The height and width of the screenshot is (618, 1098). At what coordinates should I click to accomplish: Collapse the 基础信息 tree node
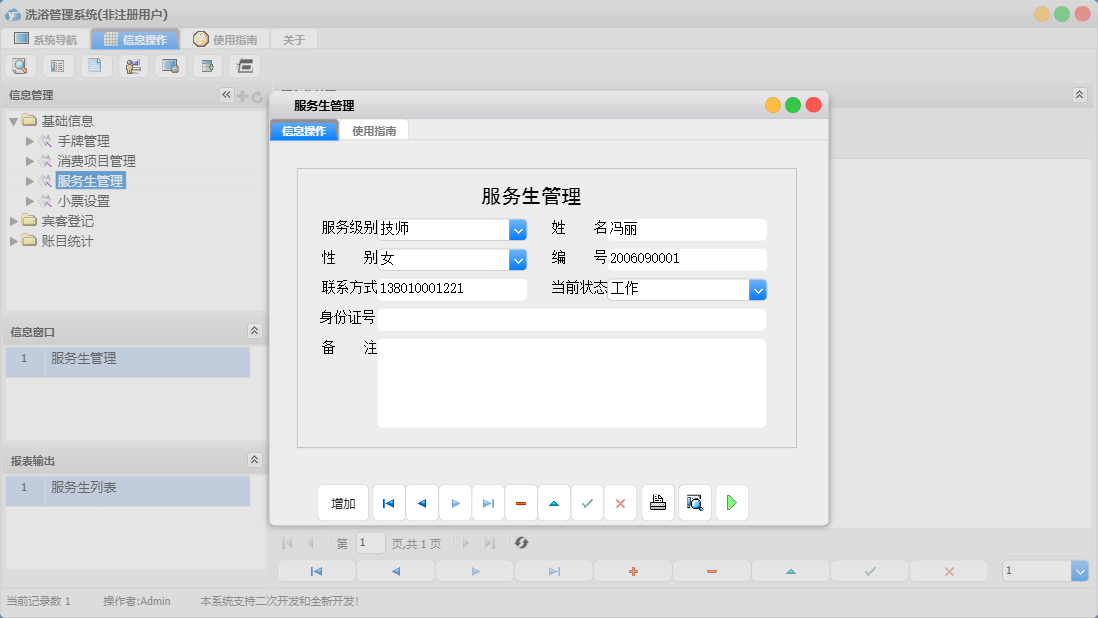(x=11, y=120)
